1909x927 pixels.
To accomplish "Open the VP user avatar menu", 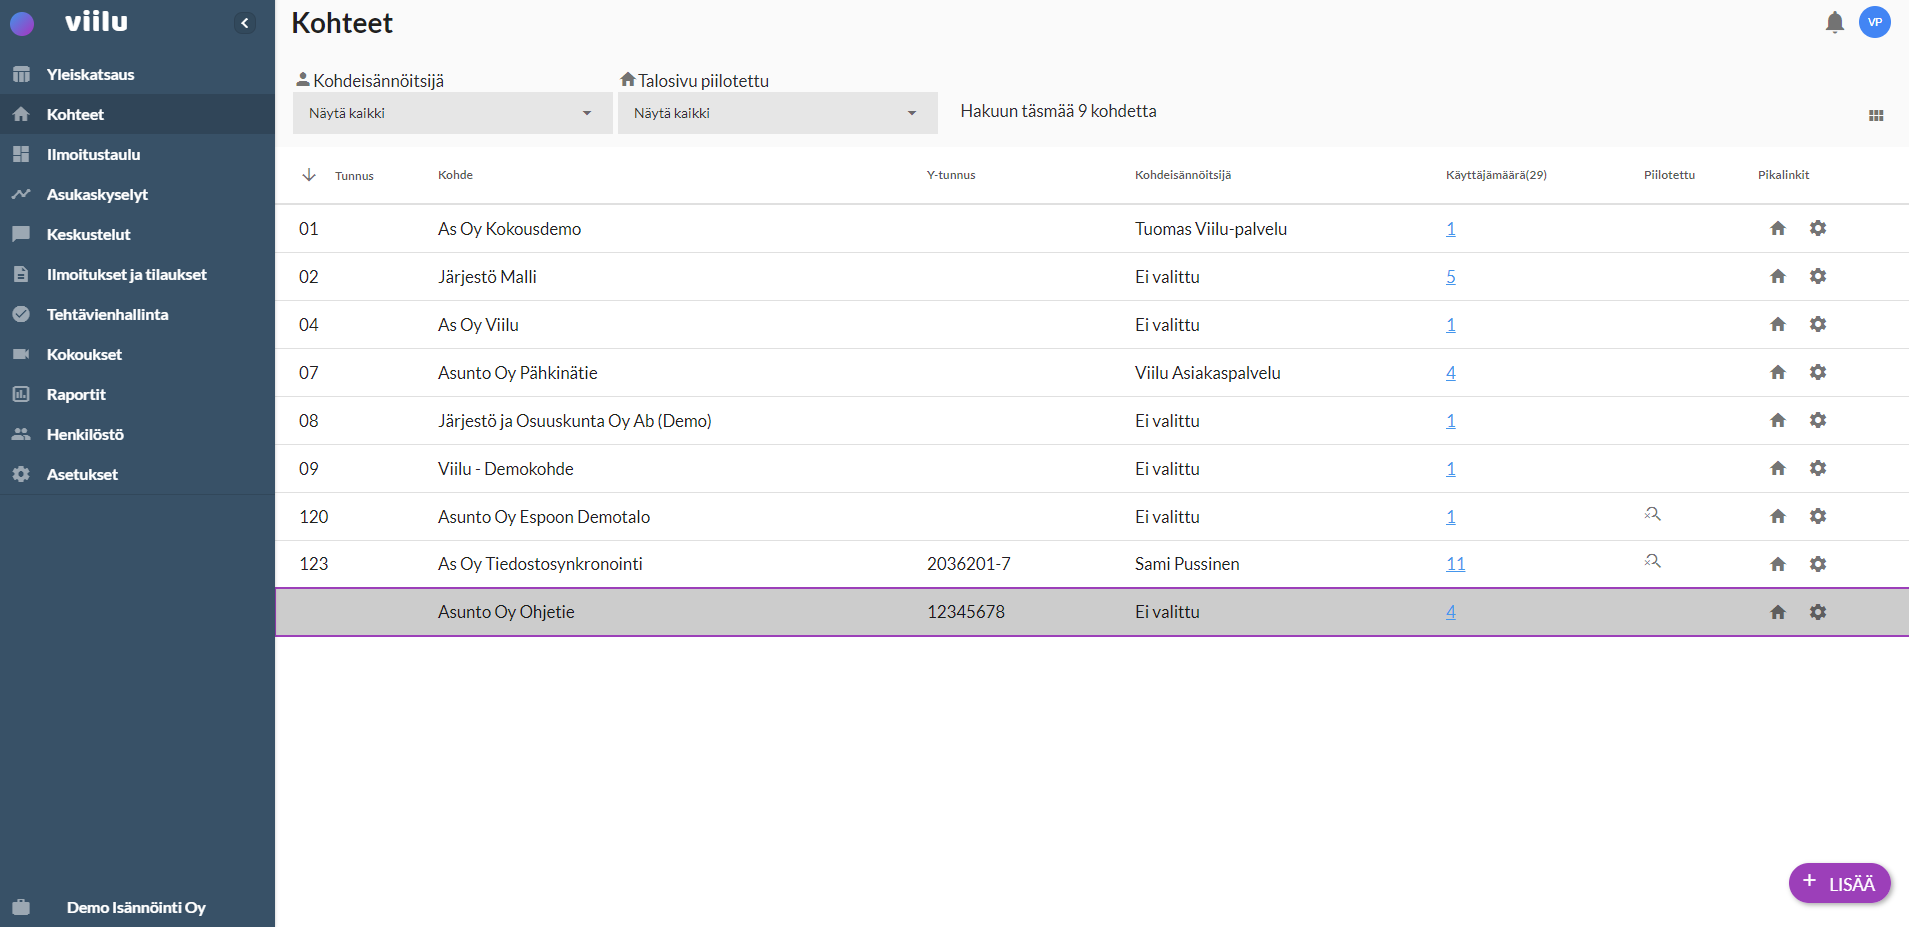I will pos(1874,22).
